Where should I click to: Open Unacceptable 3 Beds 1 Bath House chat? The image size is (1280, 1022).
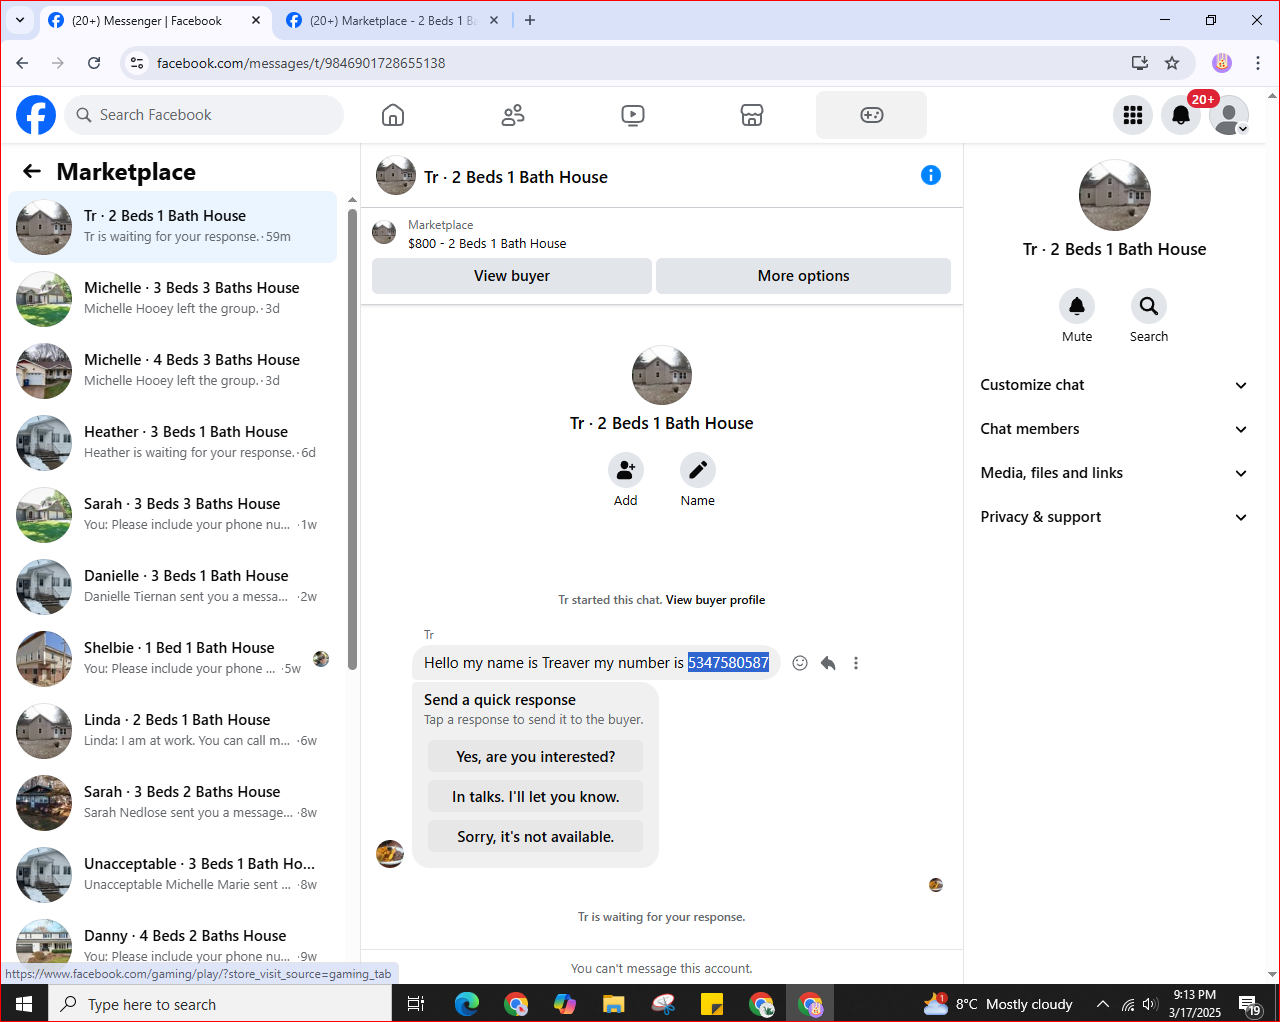[172, 875]
